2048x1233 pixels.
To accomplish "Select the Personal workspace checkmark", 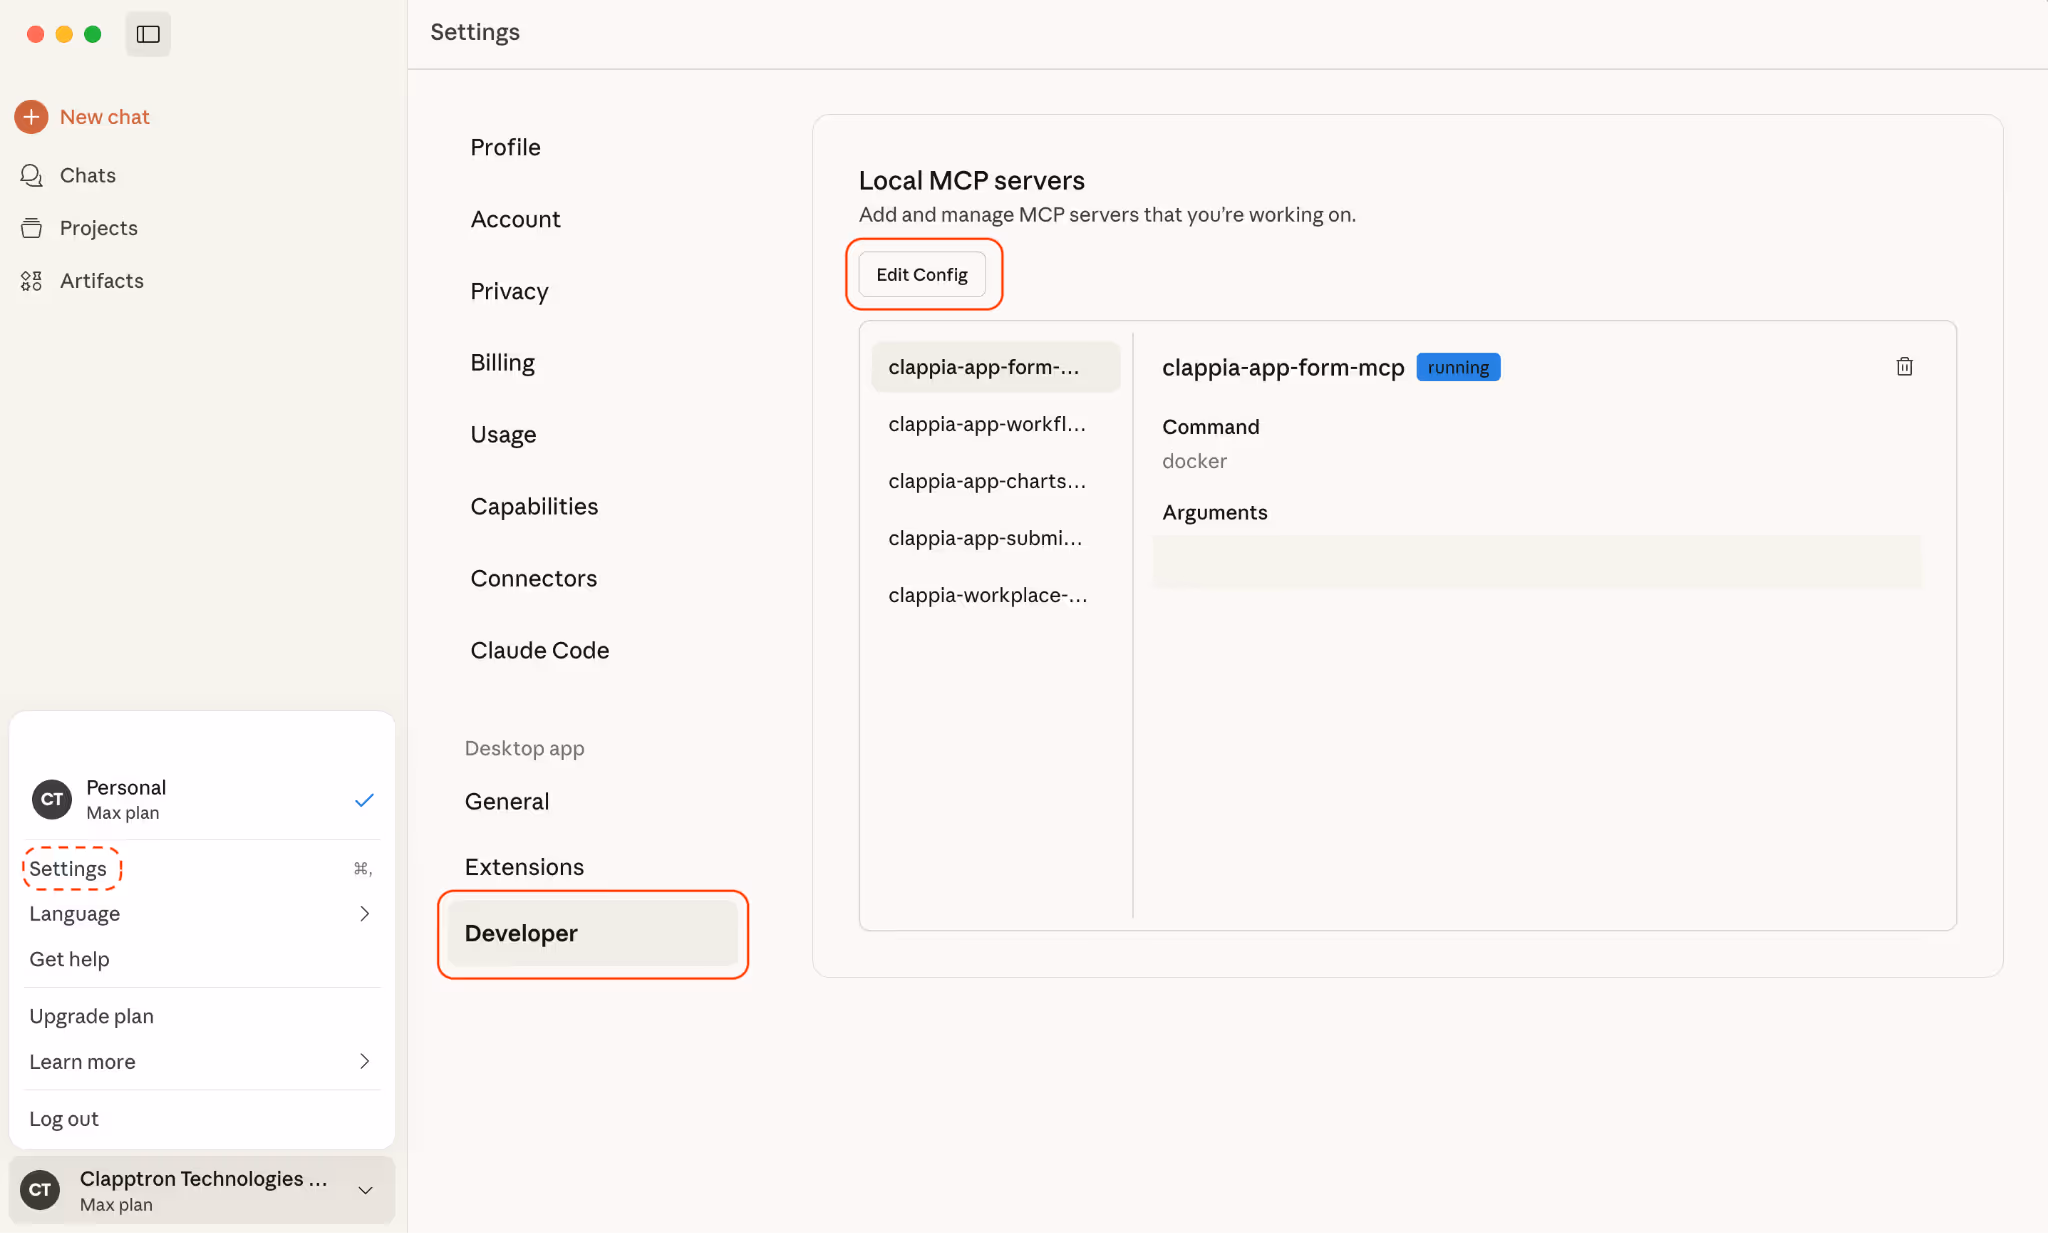I will 364,800.
